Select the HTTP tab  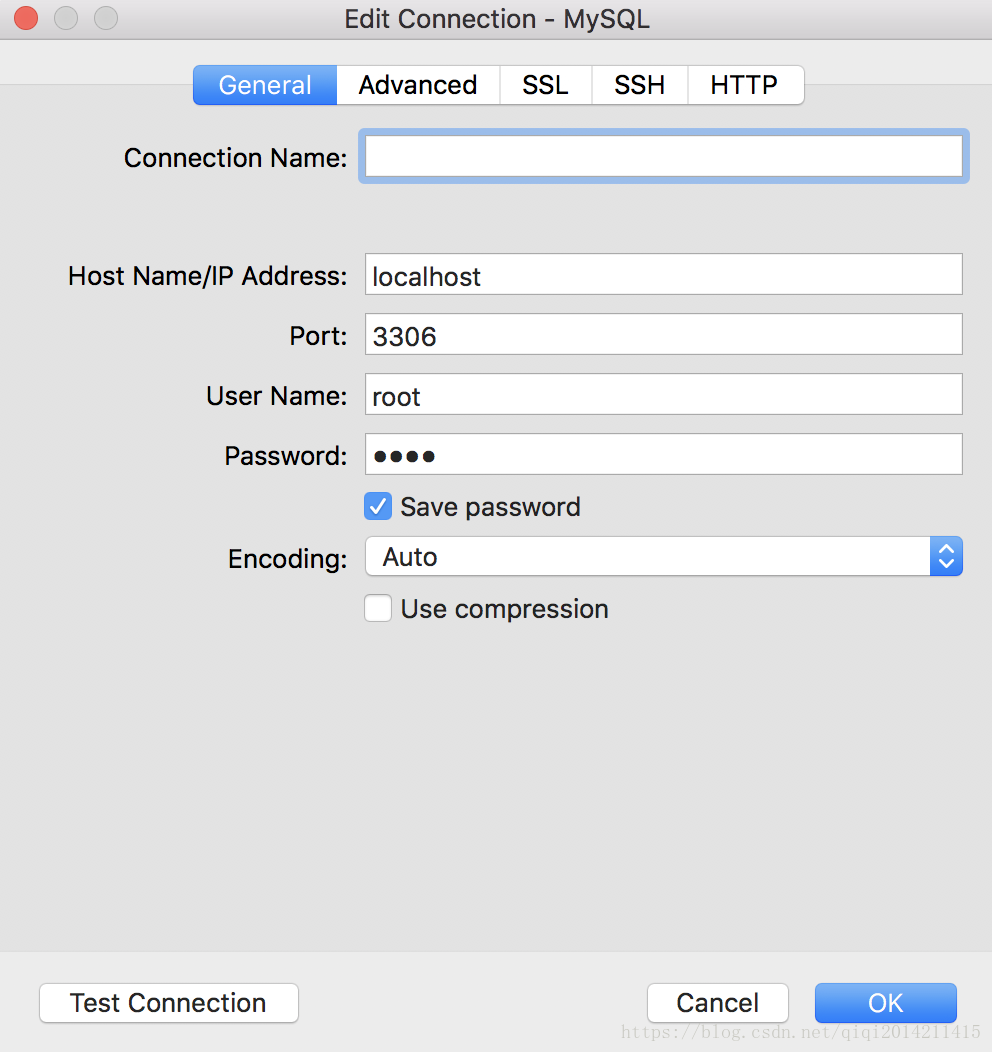745,85
